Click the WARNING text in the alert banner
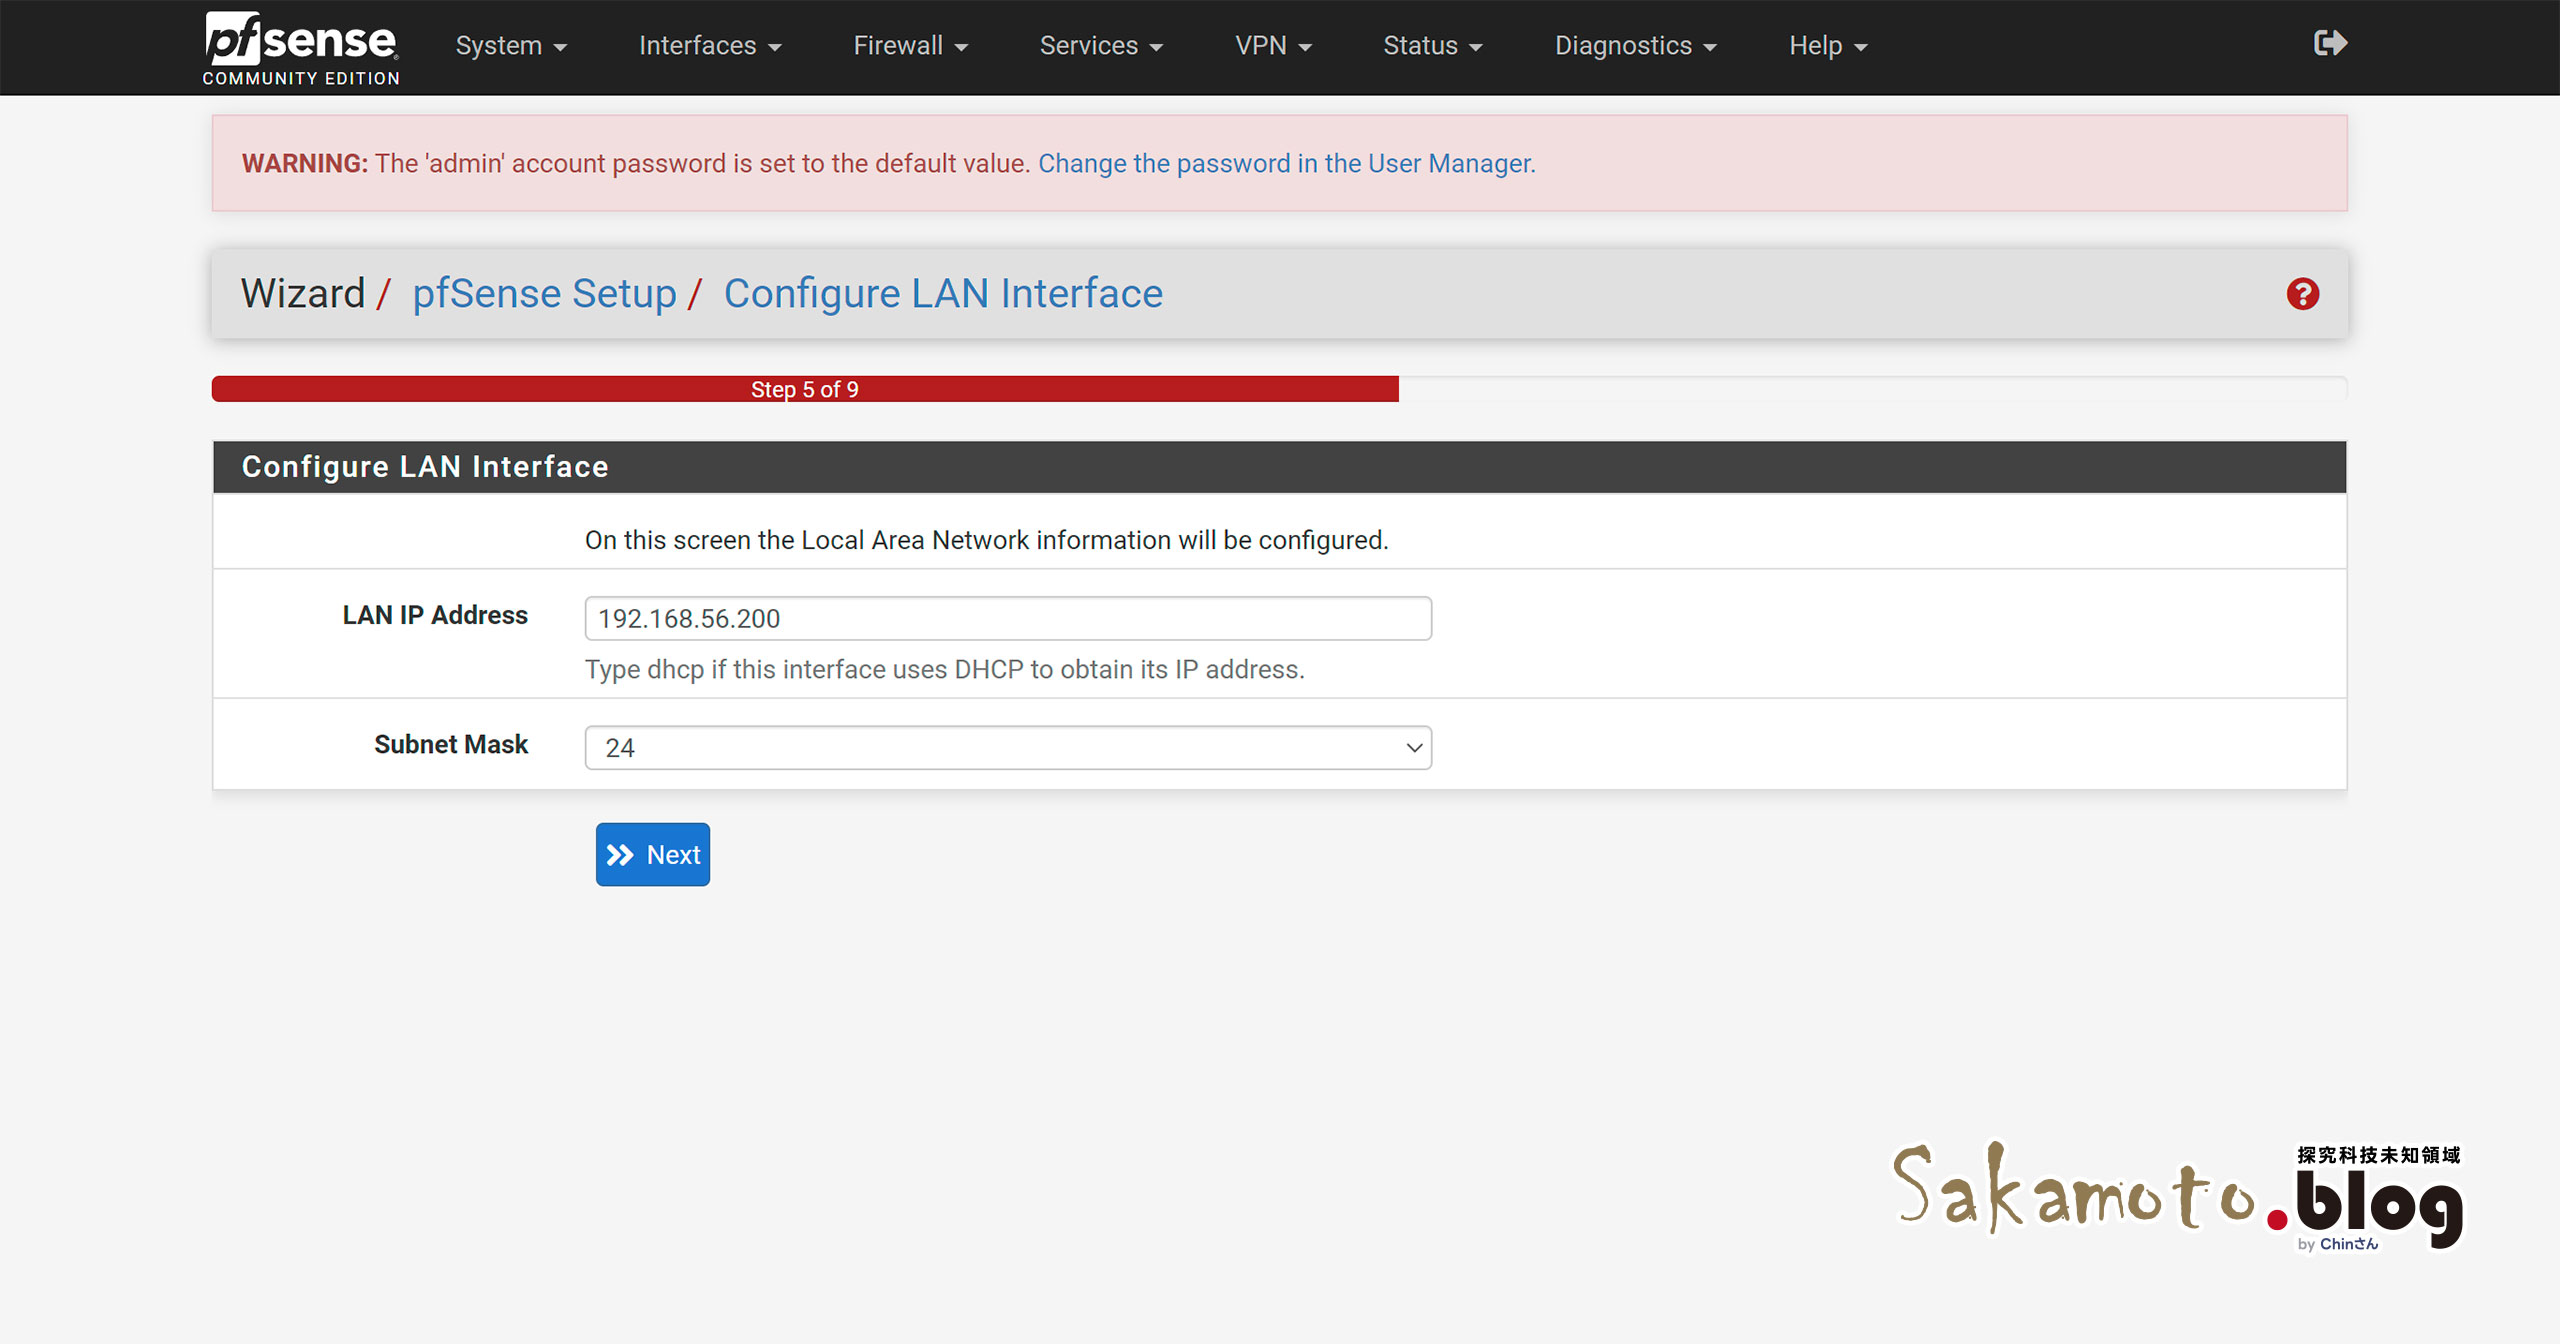2560x1344 pixels. [305, 163]
